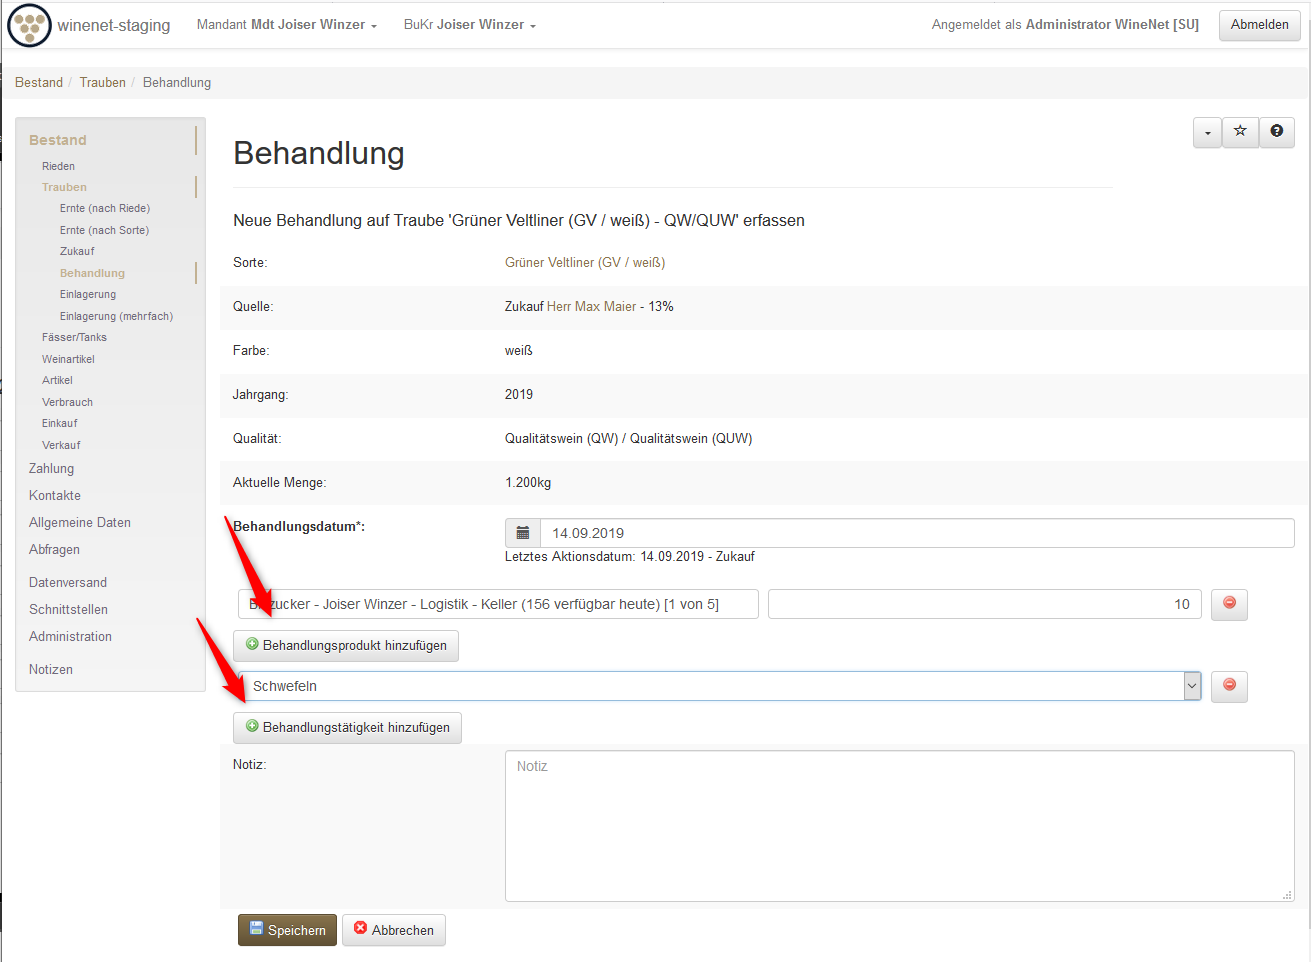Click the star favorite icon

tap(1240, 132)
